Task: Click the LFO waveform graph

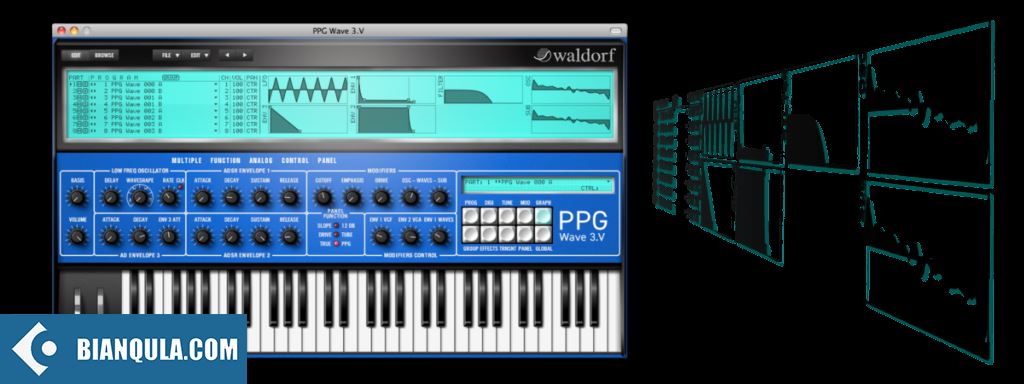Action: click(308, 89)
